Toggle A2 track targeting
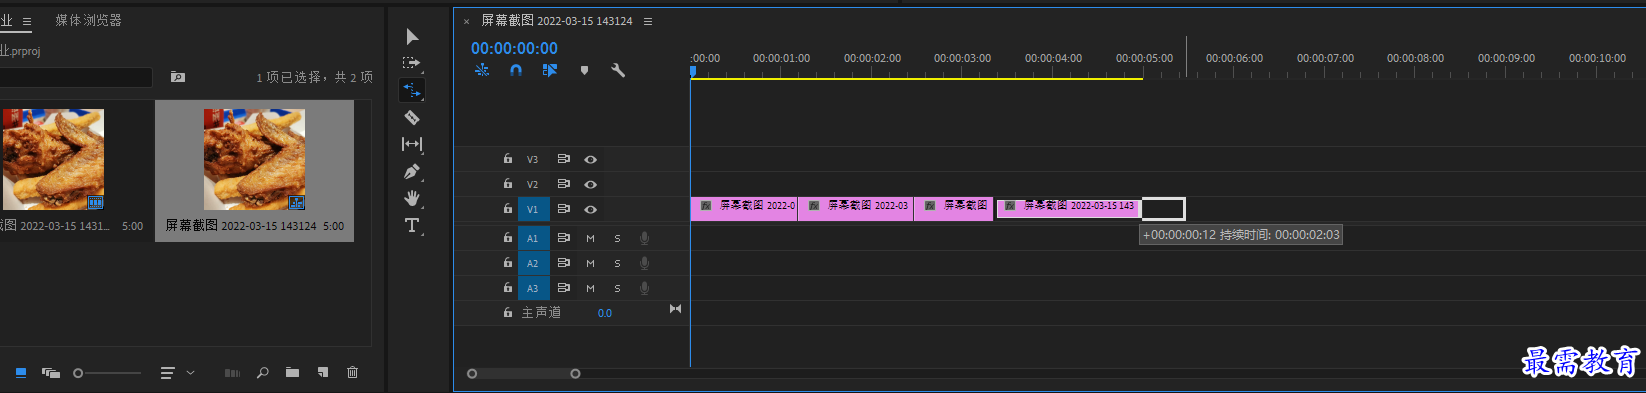 (x=533, y=263)
